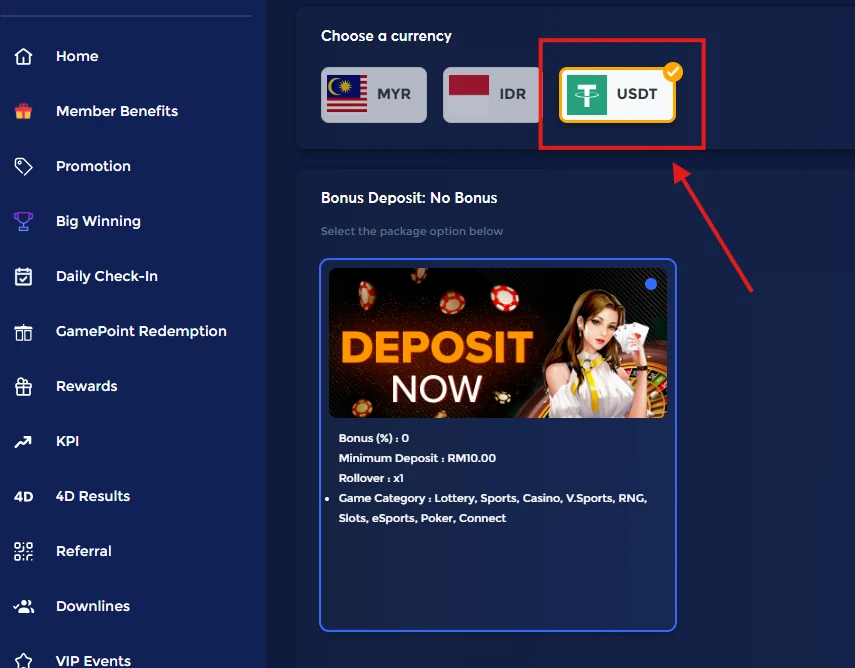Click the 'Bonus (%) : 0' text
The image size is (855, 668).
pos(374,438)
